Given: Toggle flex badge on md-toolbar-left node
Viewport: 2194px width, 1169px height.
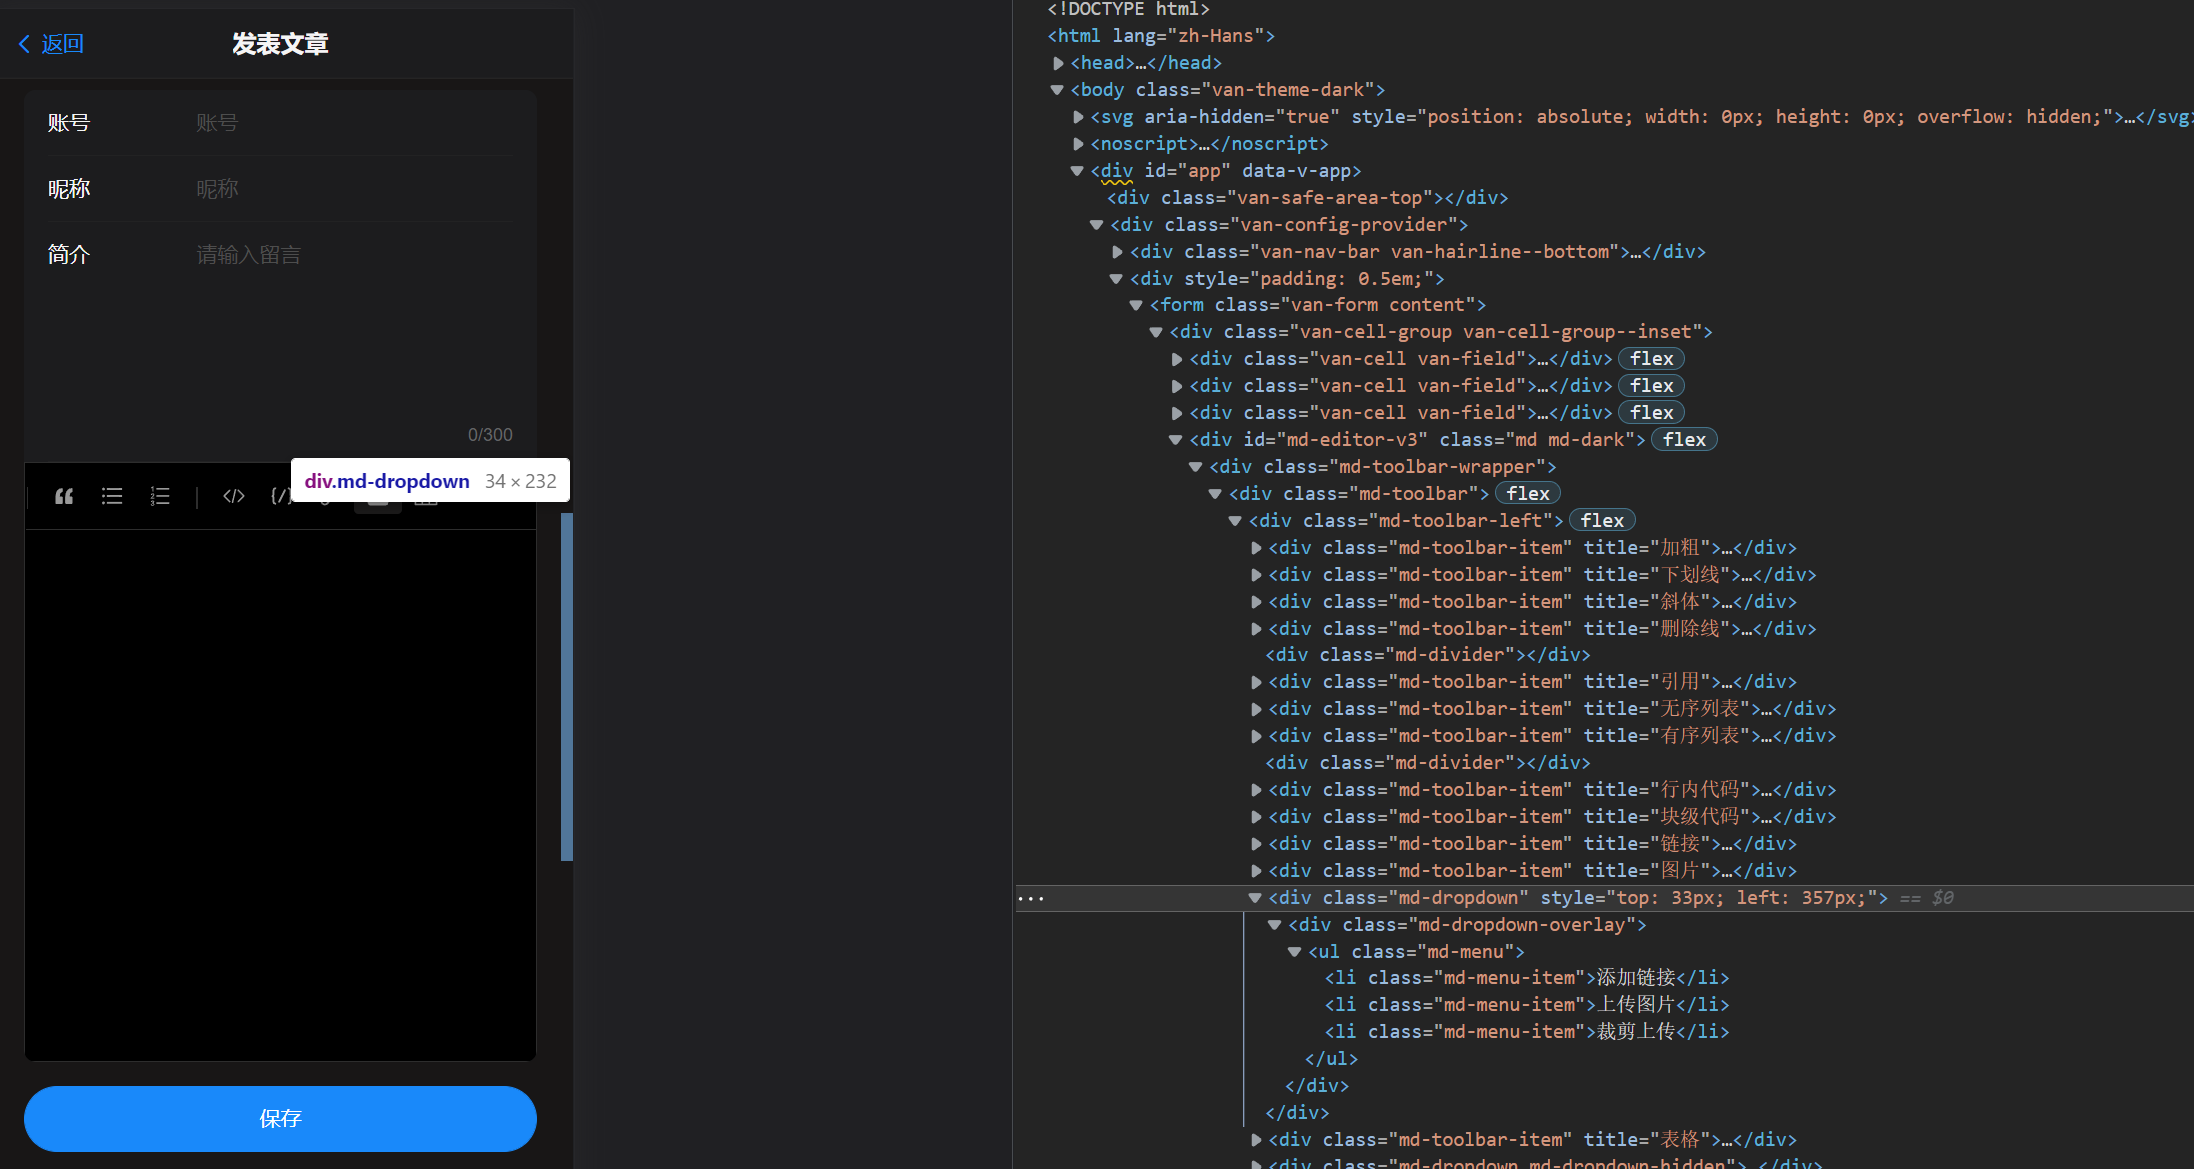Looking at the screenshot, I should click(x=1602, y=521).
